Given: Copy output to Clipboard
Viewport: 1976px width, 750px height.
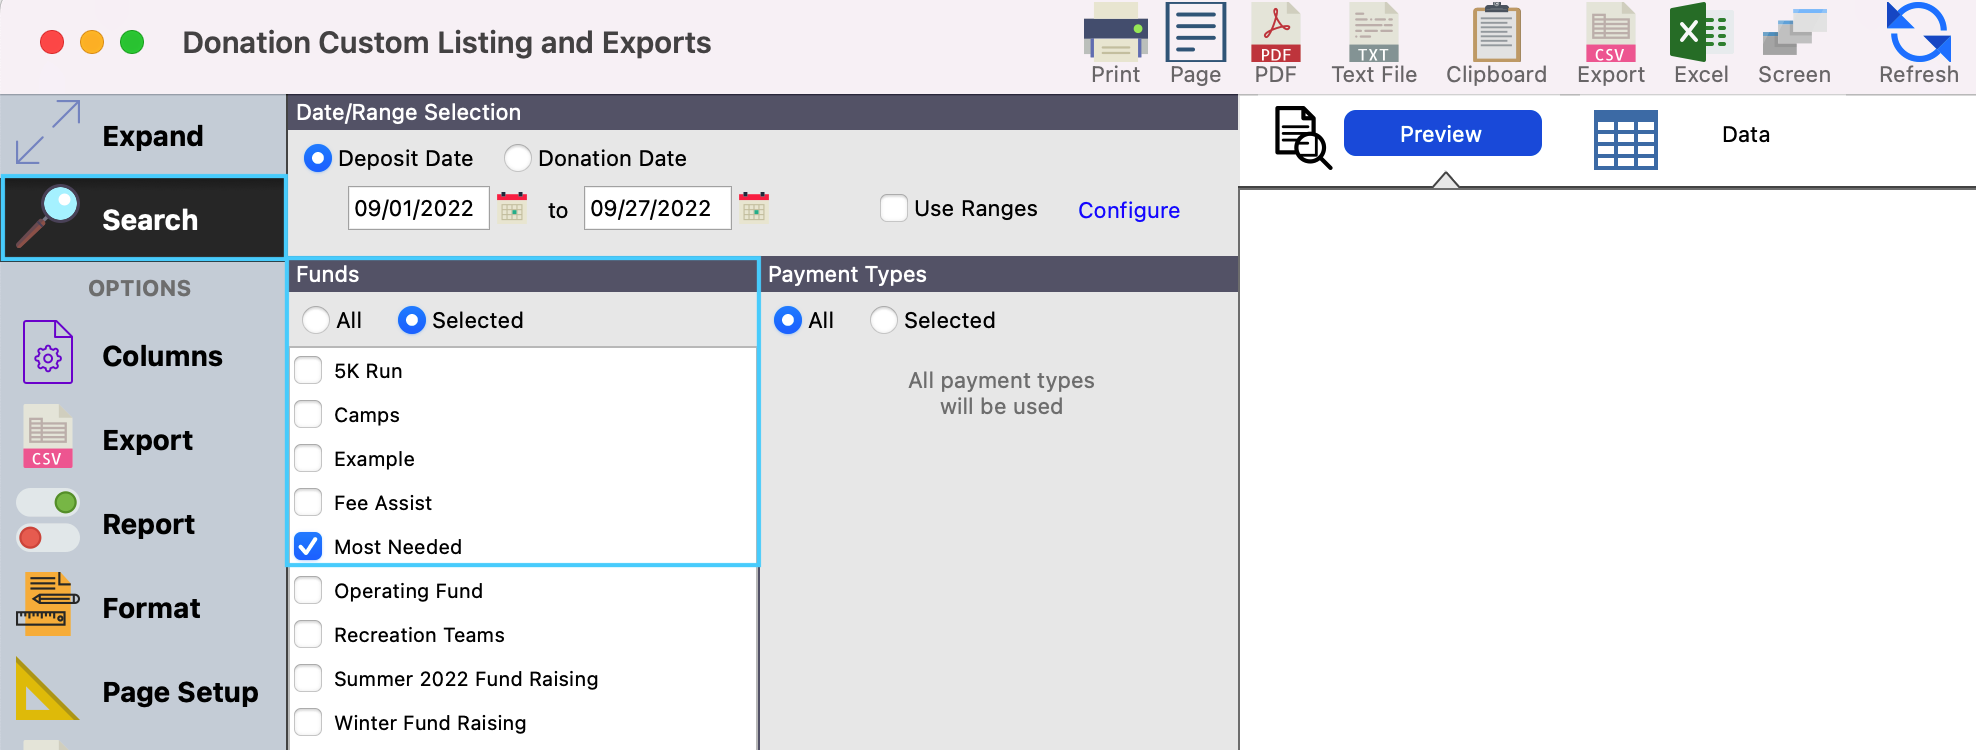Looking at the screenshot, I should [1496, 44].
